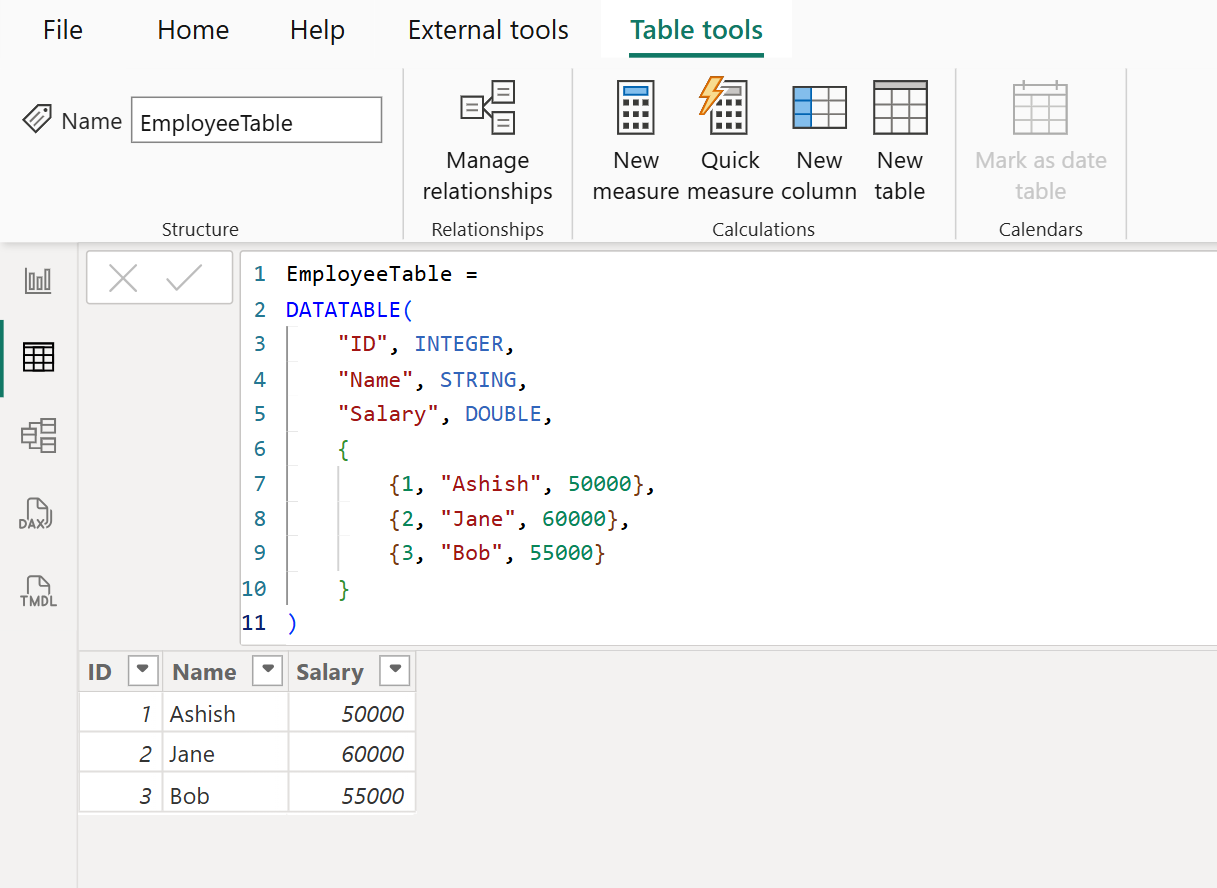Image resolution: width=1217 pixels, height=888 pixels.
Task: Launch the Quick measure dialog
Action: (729, 140)
